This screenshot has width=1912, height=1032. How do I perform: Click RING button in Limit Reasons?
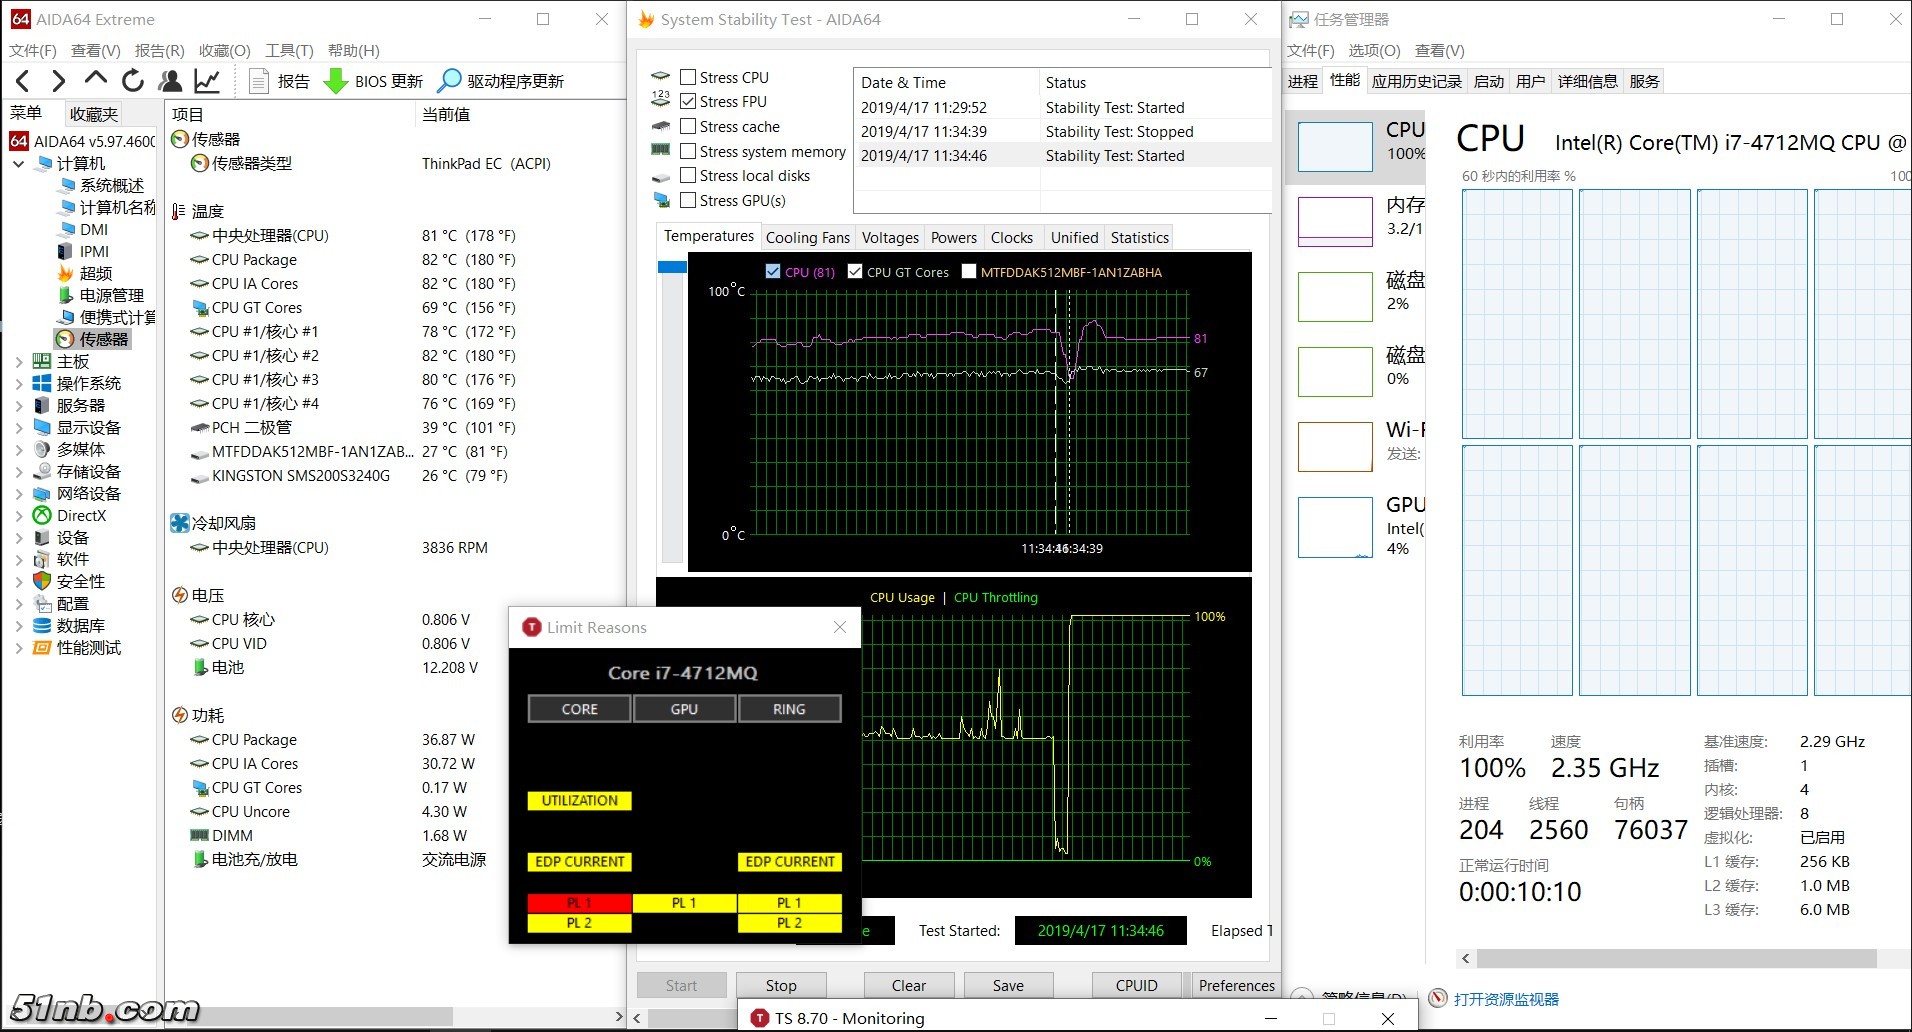click(789, 708)
